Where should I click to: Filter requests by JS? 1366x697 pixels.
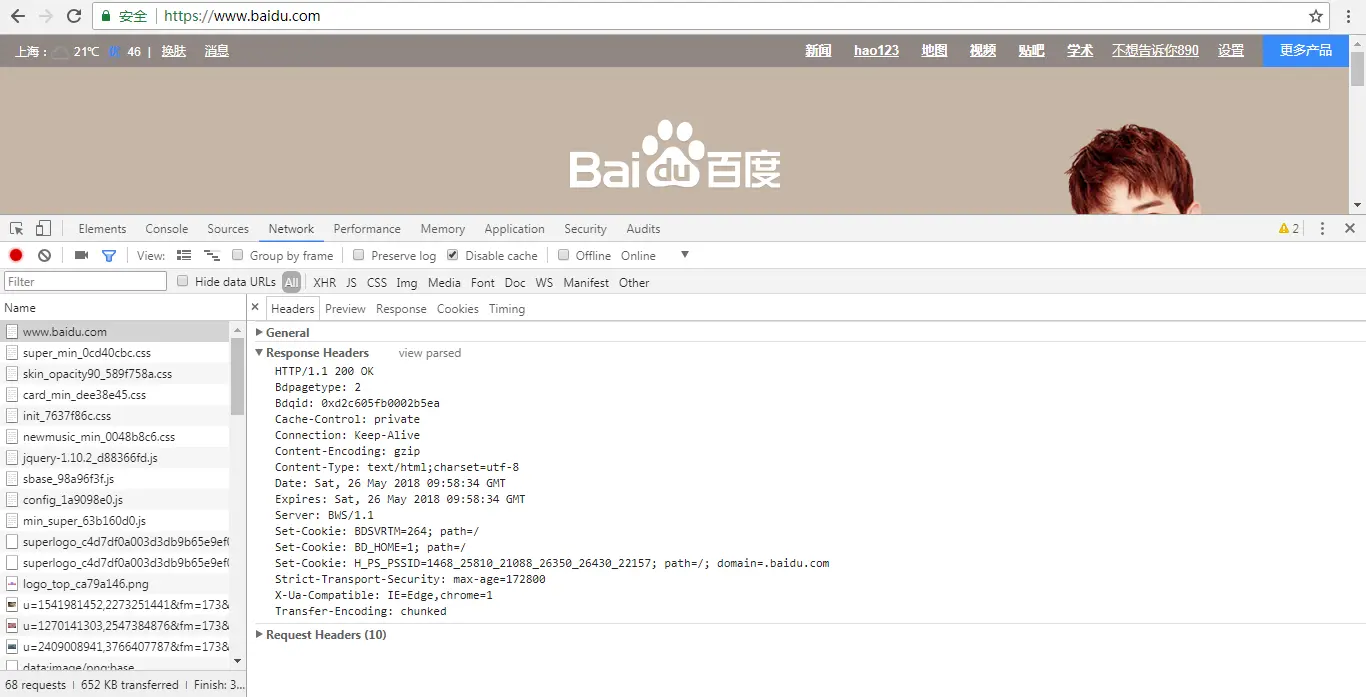[x=351, y=283]
